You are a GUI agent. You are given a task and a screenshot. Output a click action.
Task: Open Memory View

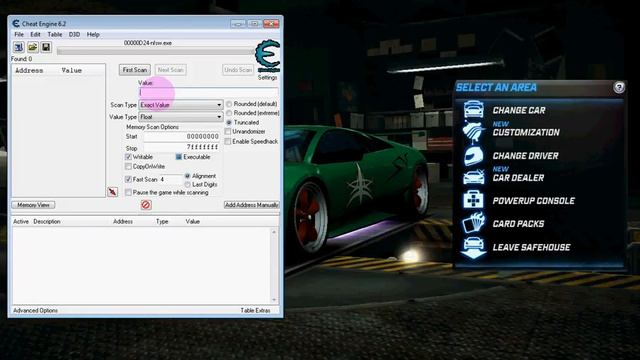point(33,205)
